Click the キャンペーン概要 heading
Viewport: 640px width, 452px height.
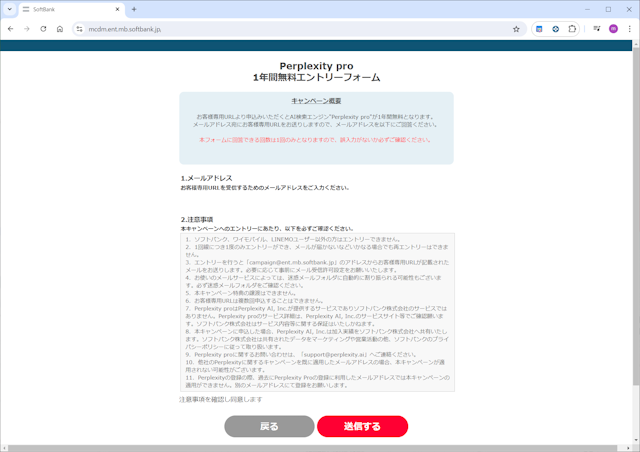click(316, 101)
